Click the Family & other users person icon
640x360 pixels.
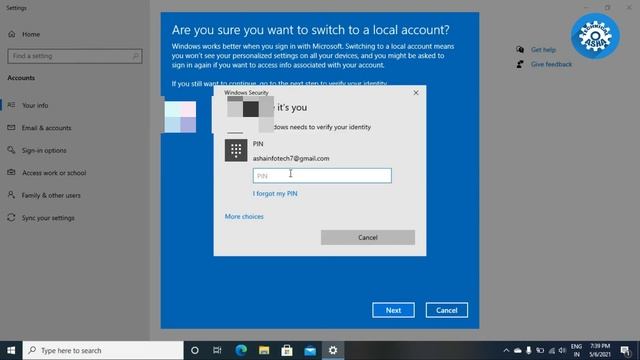[x=11, y=195]
